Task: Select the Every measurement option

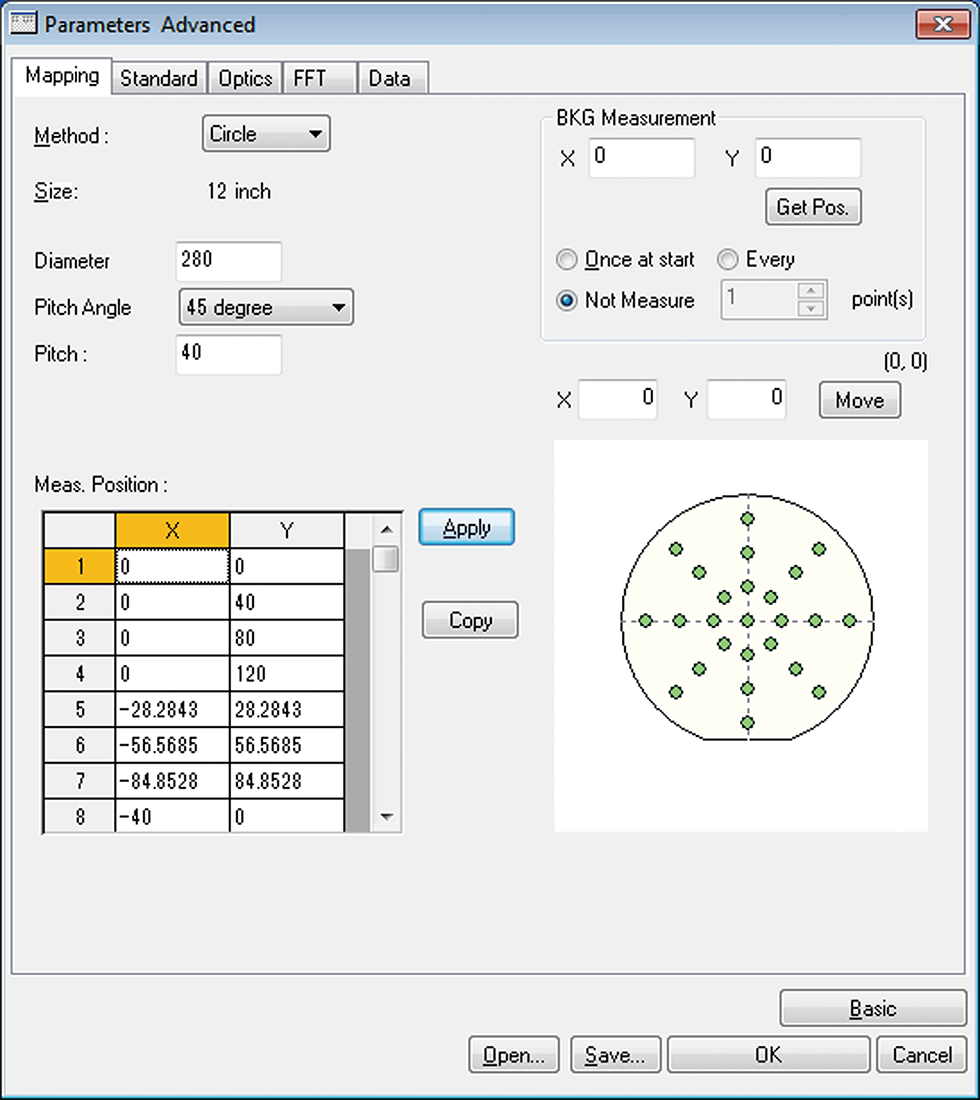Action: (x=728, y=259)
